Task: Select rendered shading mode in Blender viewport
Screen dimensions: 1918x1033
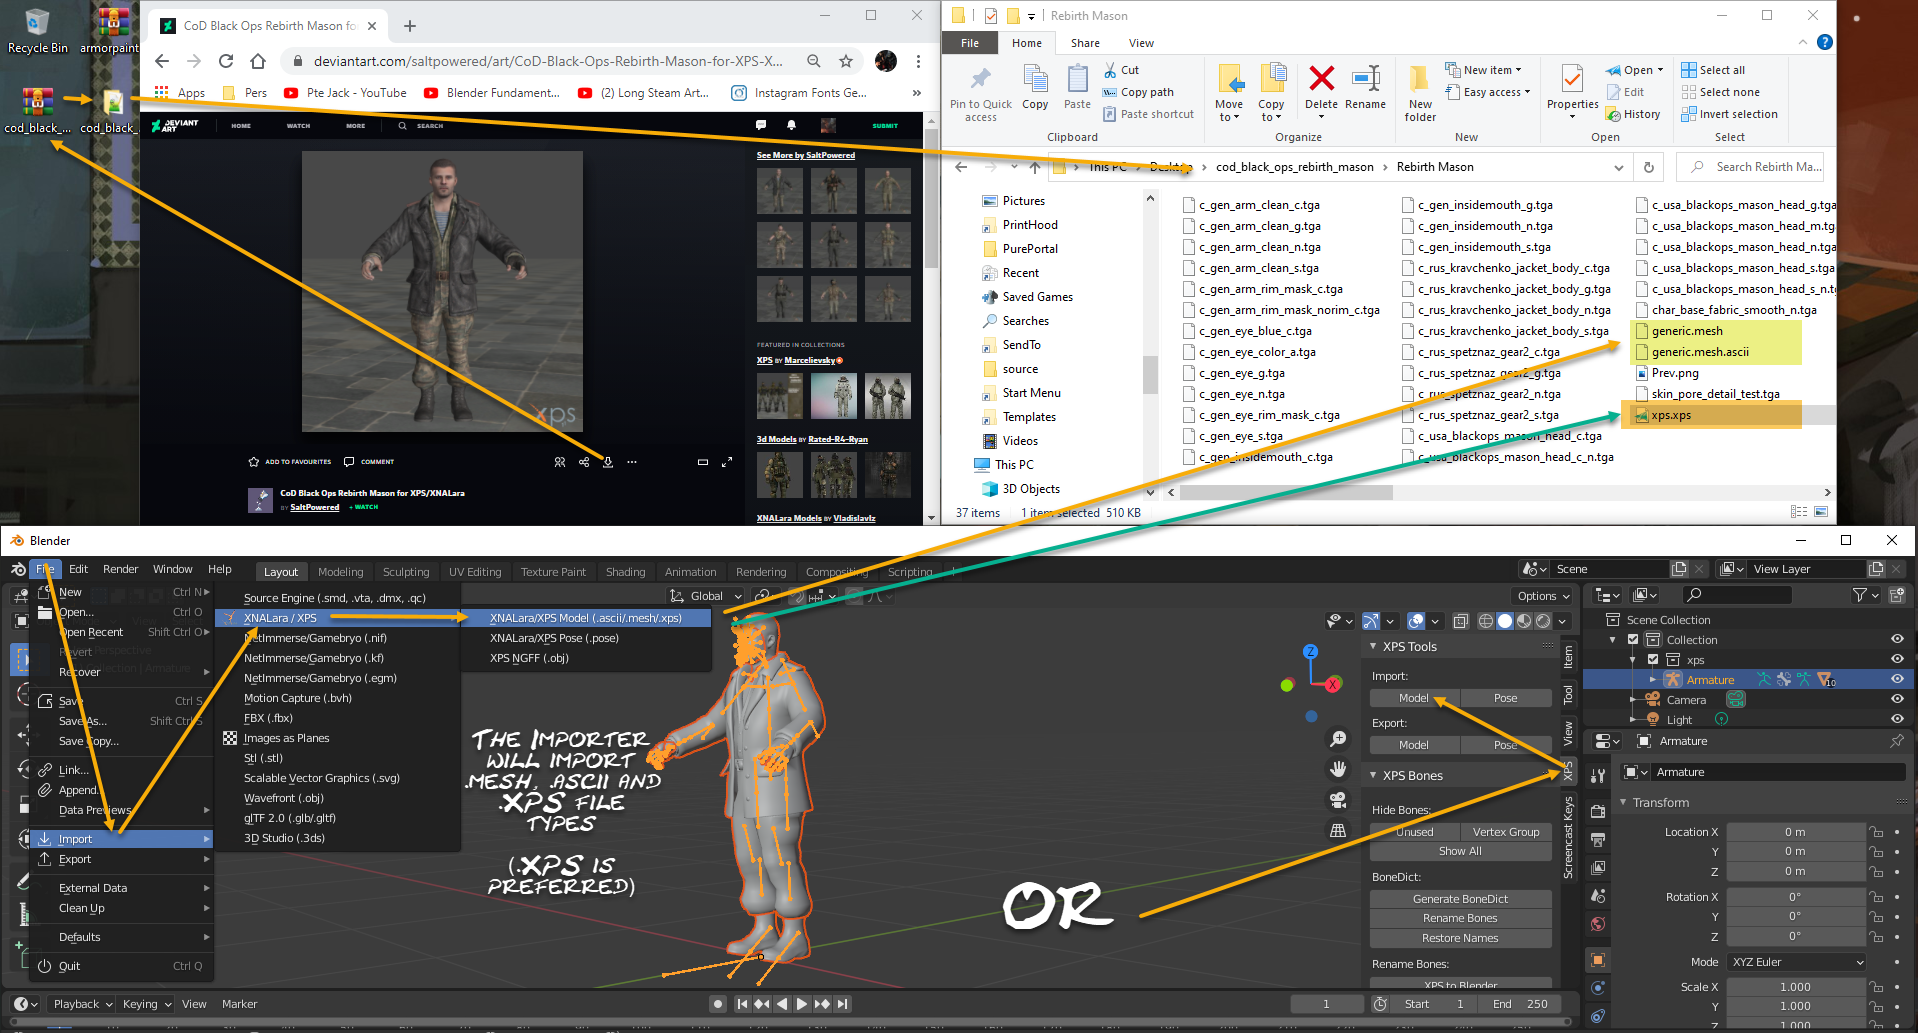Action: (x=1543, y=621)
